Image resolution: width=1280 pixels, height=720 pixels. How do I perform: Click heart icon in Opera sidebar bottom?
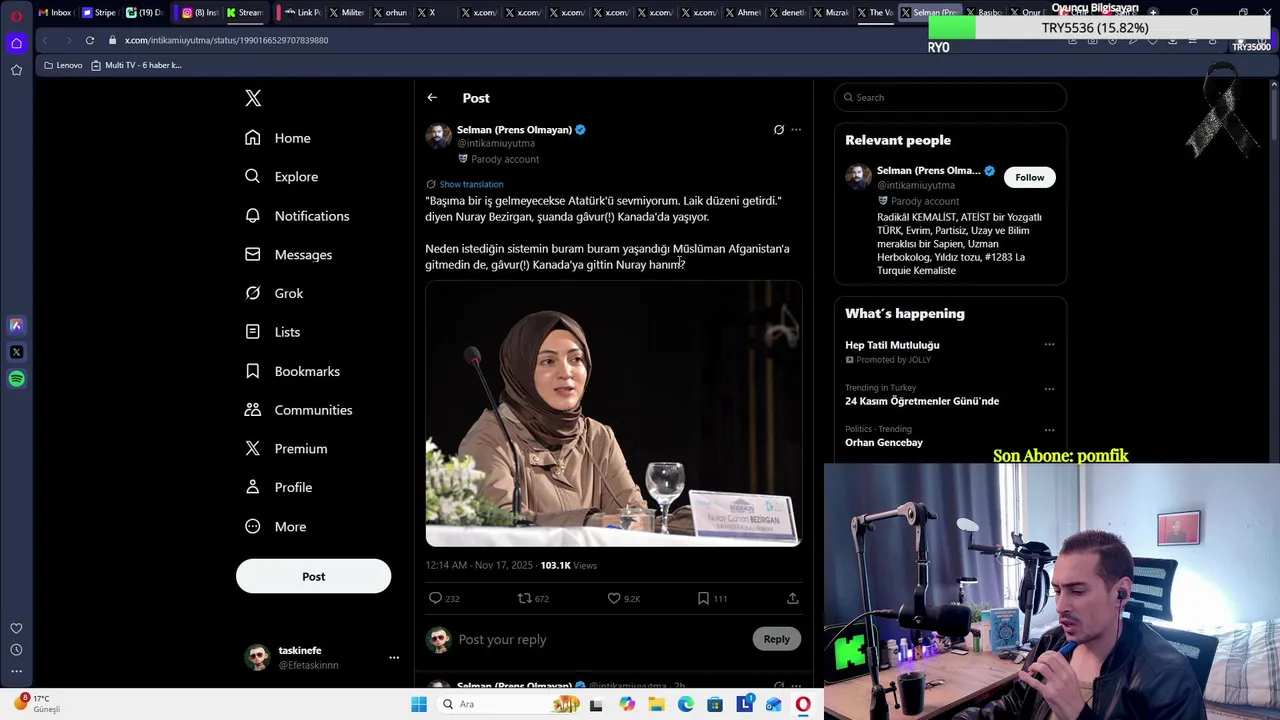pos(16,628)
